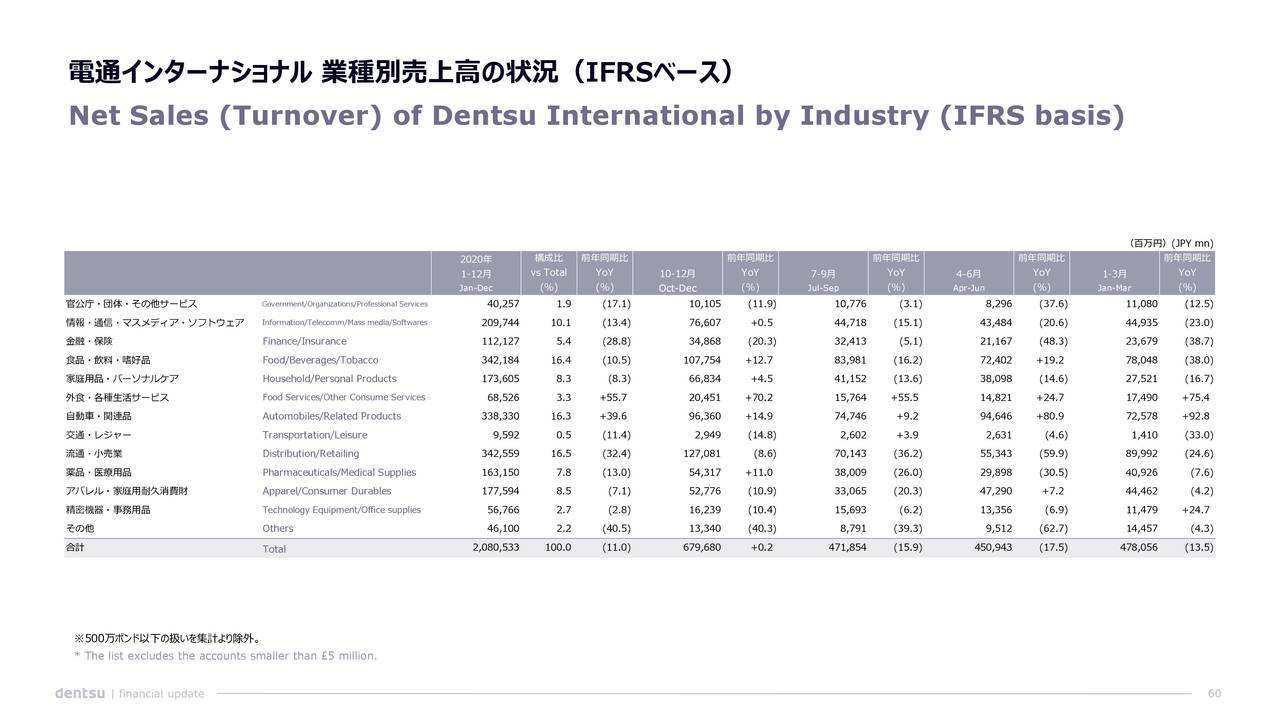This screenshot has height=720, width=1280.
Task: Select the full-year total value 2,080,533
Action: [x=495, y=547]
